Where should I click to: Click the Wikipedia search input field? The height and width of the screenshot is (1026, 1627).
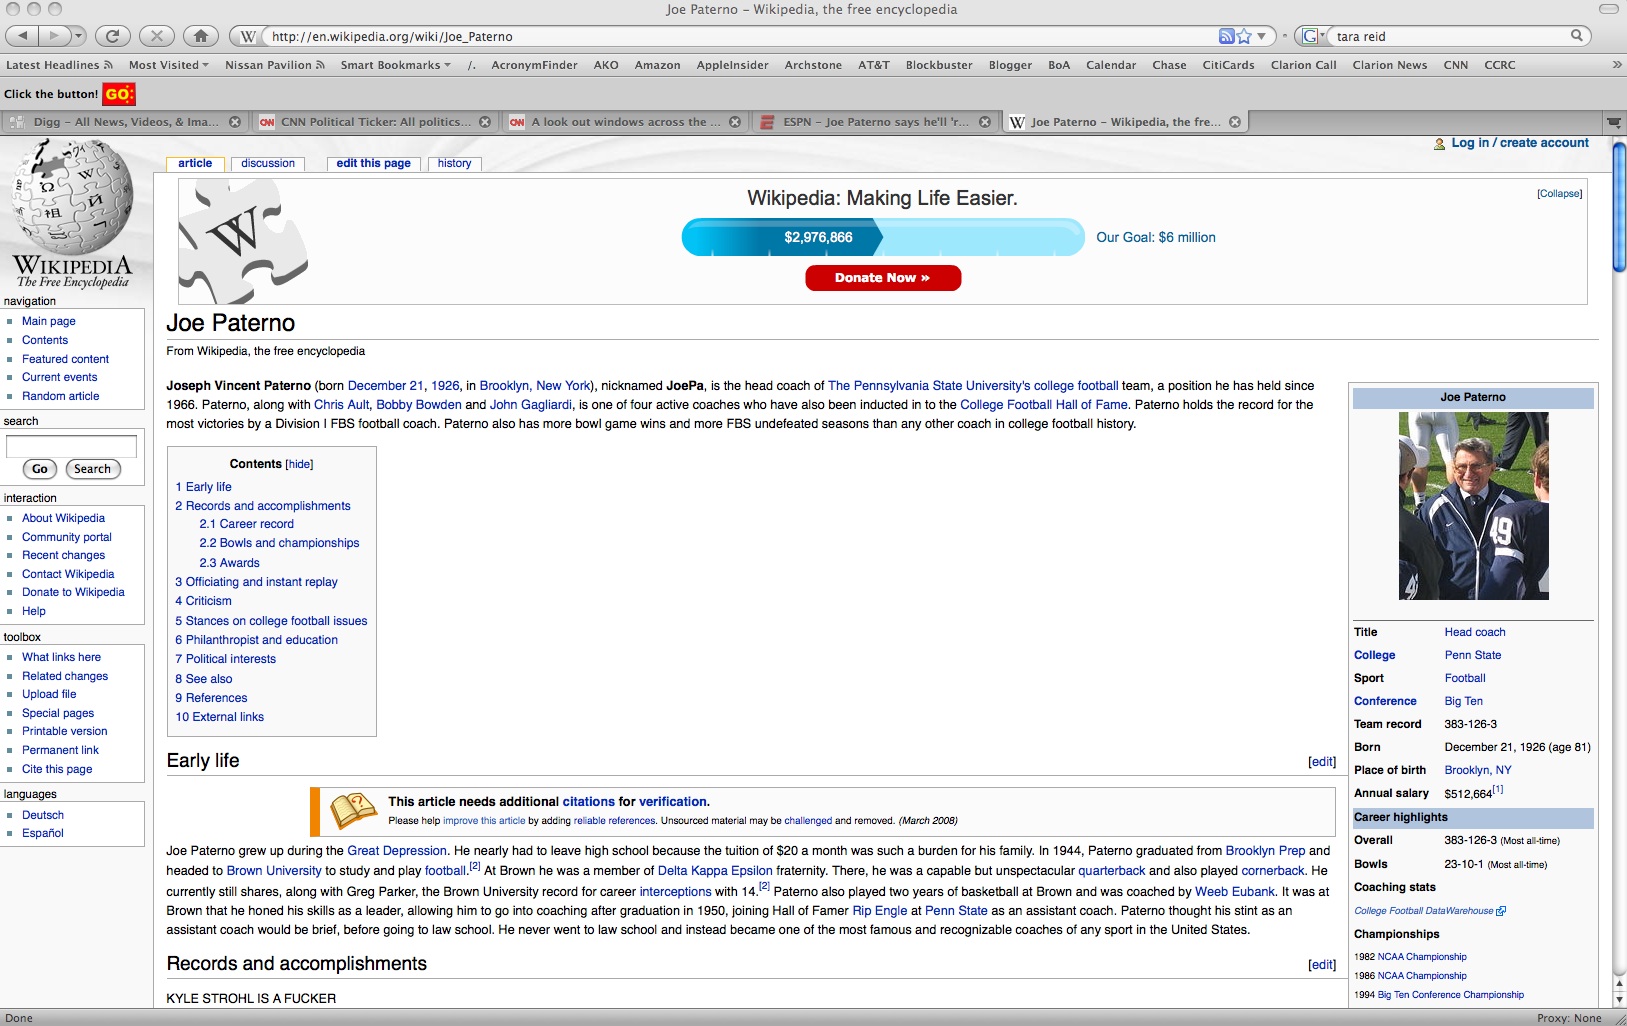(72, 446)
